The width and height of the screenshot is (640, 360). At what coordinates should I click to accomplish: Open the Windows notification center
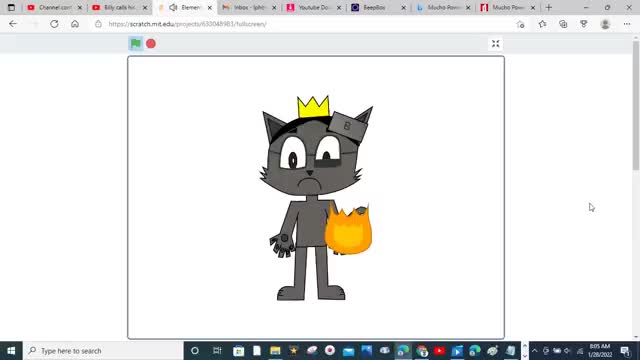point(625,351)
